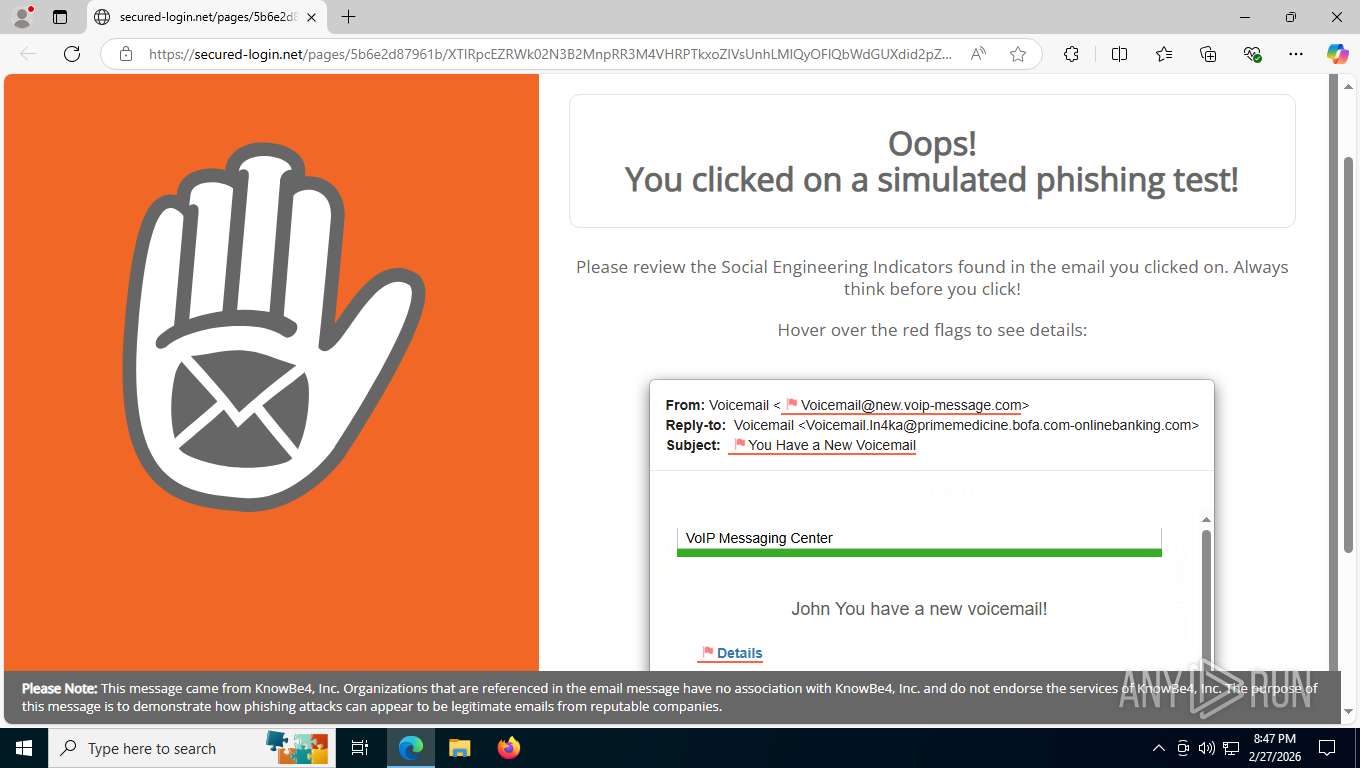View site information lock icon
Viewport: 1360px width, 768px height.
[126, 54]
